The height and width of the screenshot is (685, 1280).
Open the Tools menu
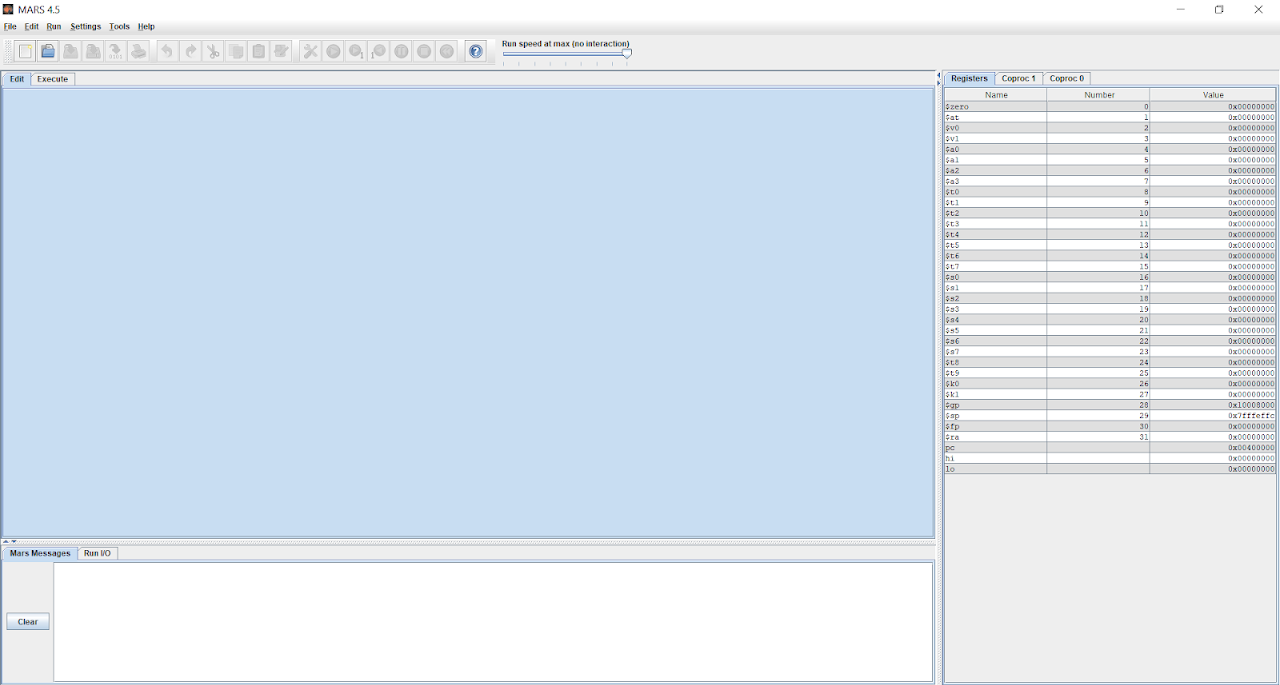(x=119, y=27)
